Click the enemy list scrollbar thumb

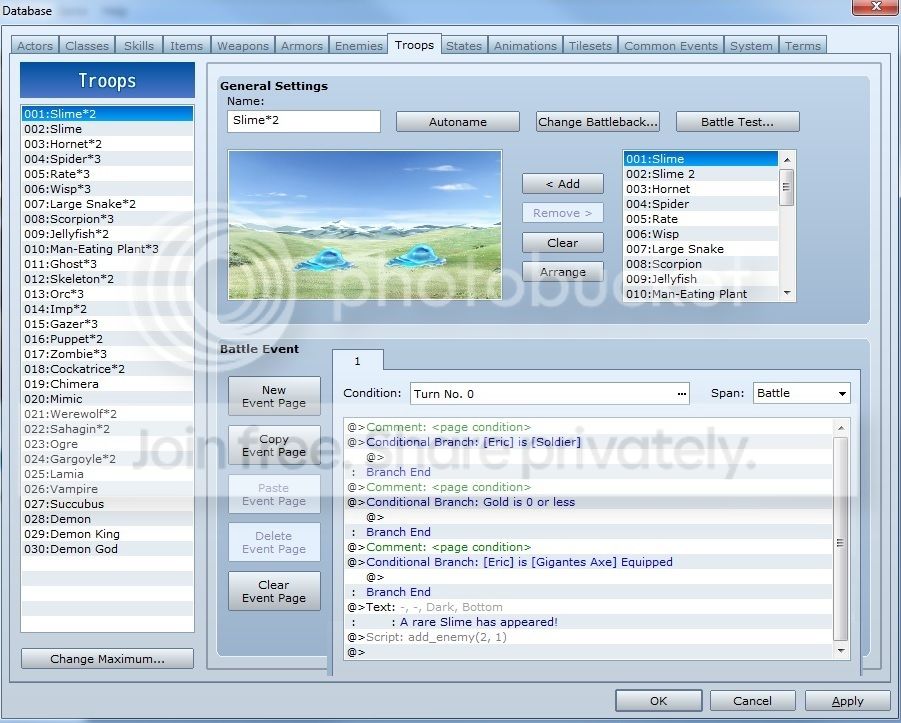[x=787, y=187]
